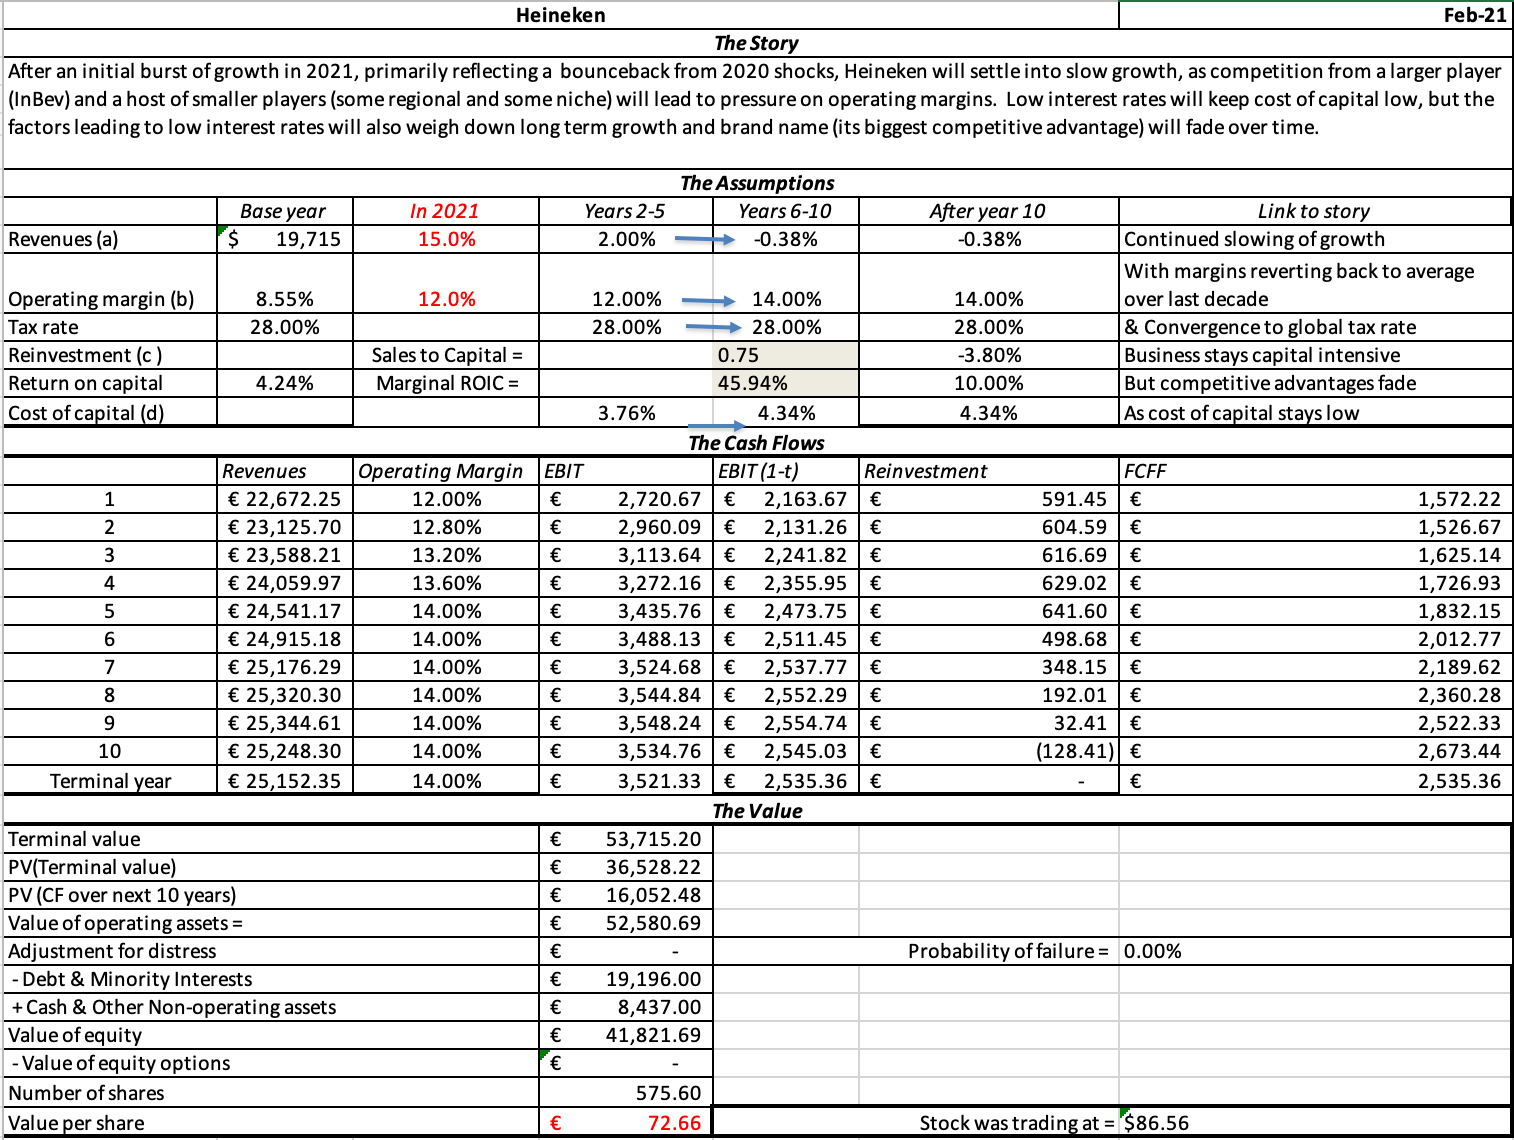Click the blue arrow in the Revenues row
This screenshot has width=1514, height=1140.
point(704,240)
